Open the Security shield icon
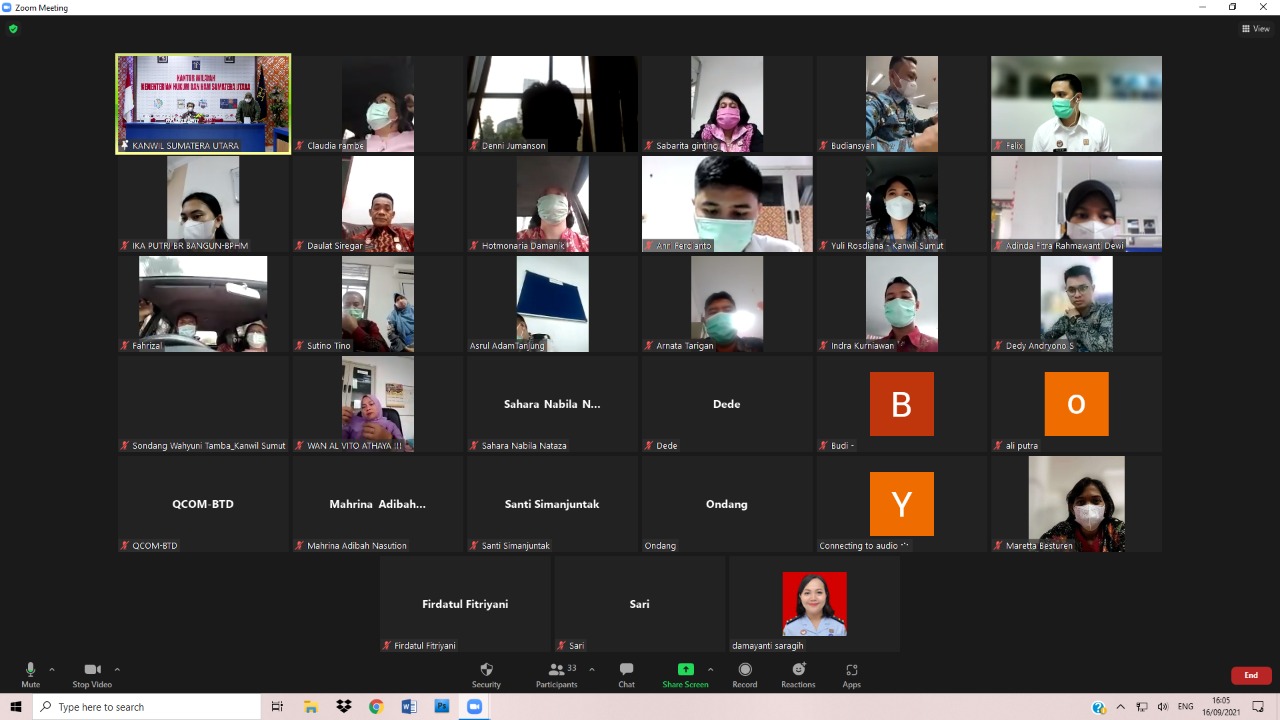This screenshot has width=1280, height=720. 486,675
